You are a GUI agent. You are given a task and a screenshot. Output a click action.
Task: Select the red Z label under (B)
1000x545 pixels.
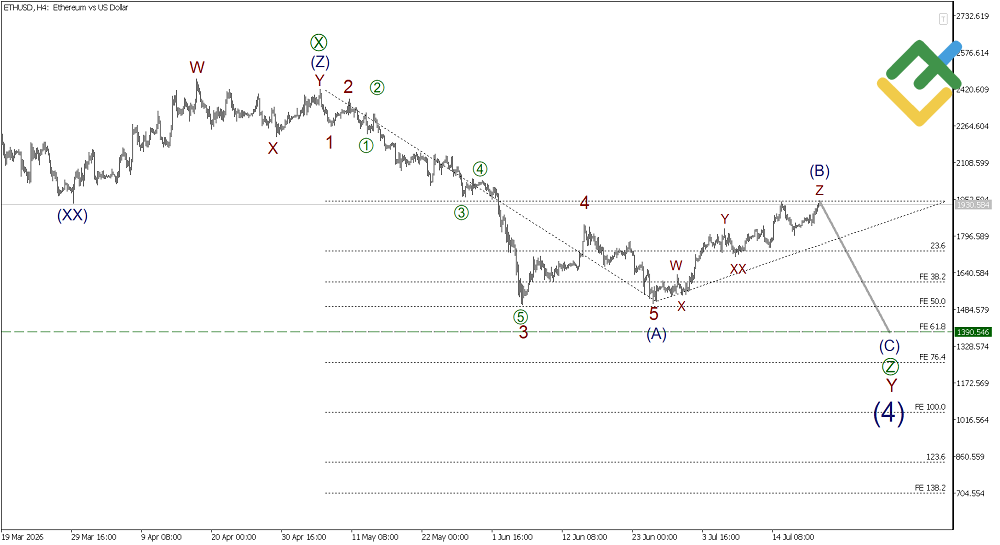click(x=820, y=190)
